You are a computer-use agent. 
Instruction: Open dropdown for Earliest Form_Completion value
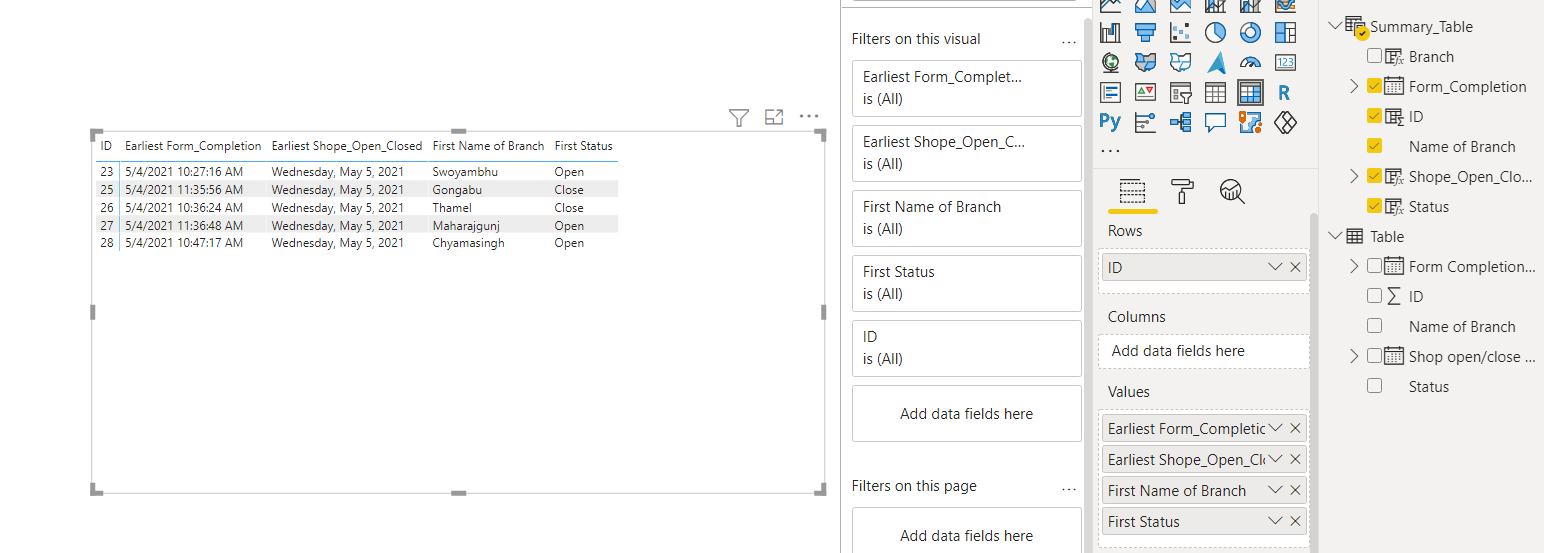point(1275,428)
